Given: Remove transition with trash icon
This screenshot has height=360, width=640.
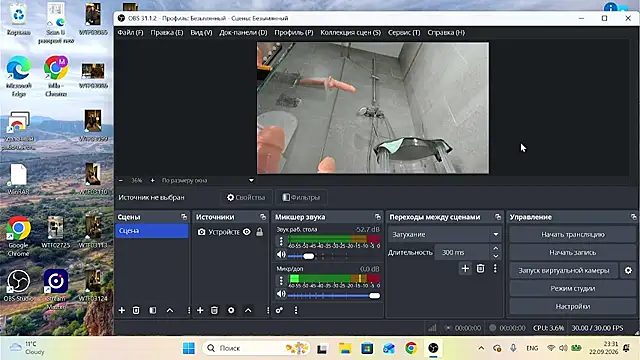Looking at the screenshot, I should click(x=480, y=269).
